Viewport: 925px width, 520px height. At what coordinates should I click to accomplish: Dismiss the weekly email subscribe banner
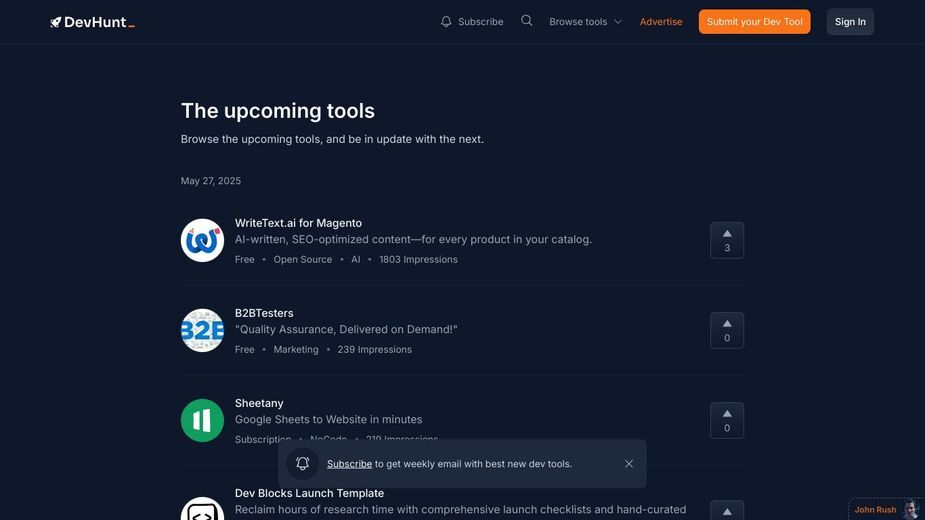pyautogui.click(x=629, y=464)
